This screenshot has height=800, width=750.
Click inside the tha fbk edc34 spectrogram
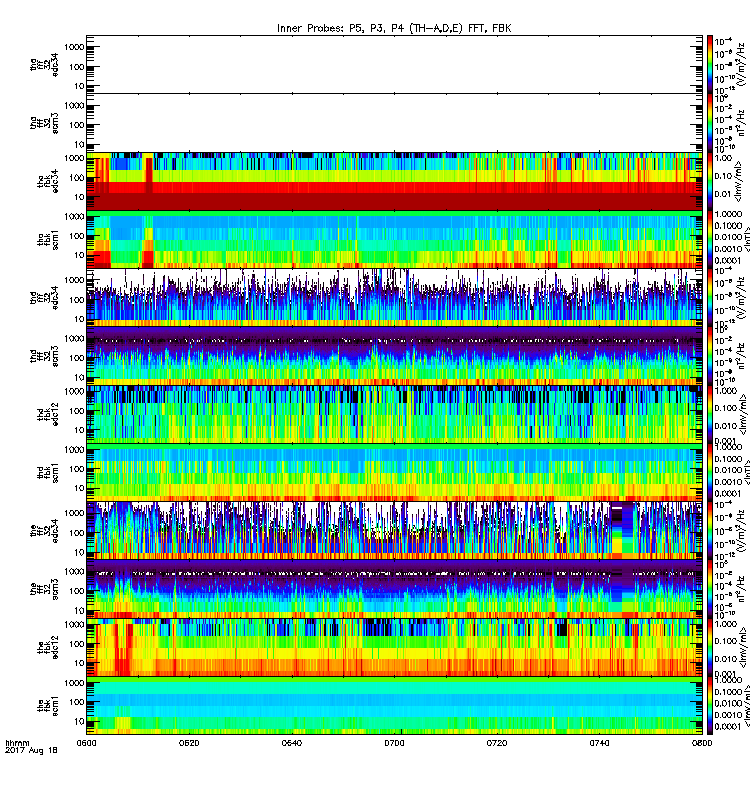tap(394, 181)
